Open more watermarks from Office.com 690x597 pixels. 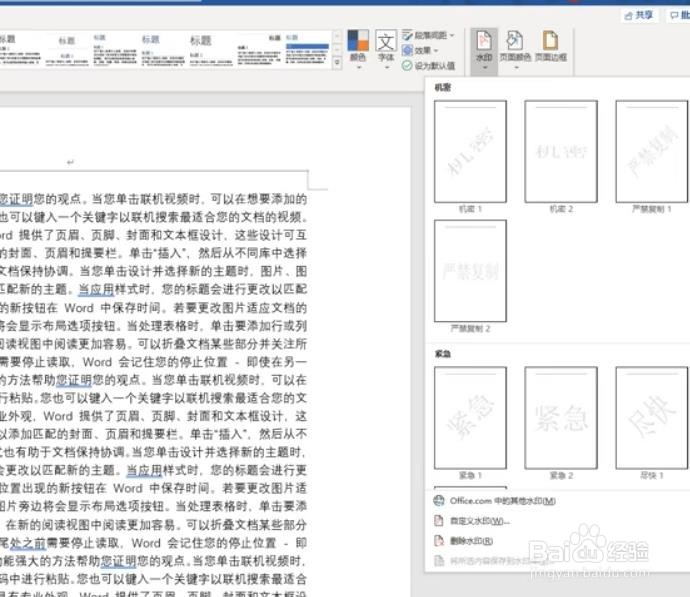(x=503, y=501)
